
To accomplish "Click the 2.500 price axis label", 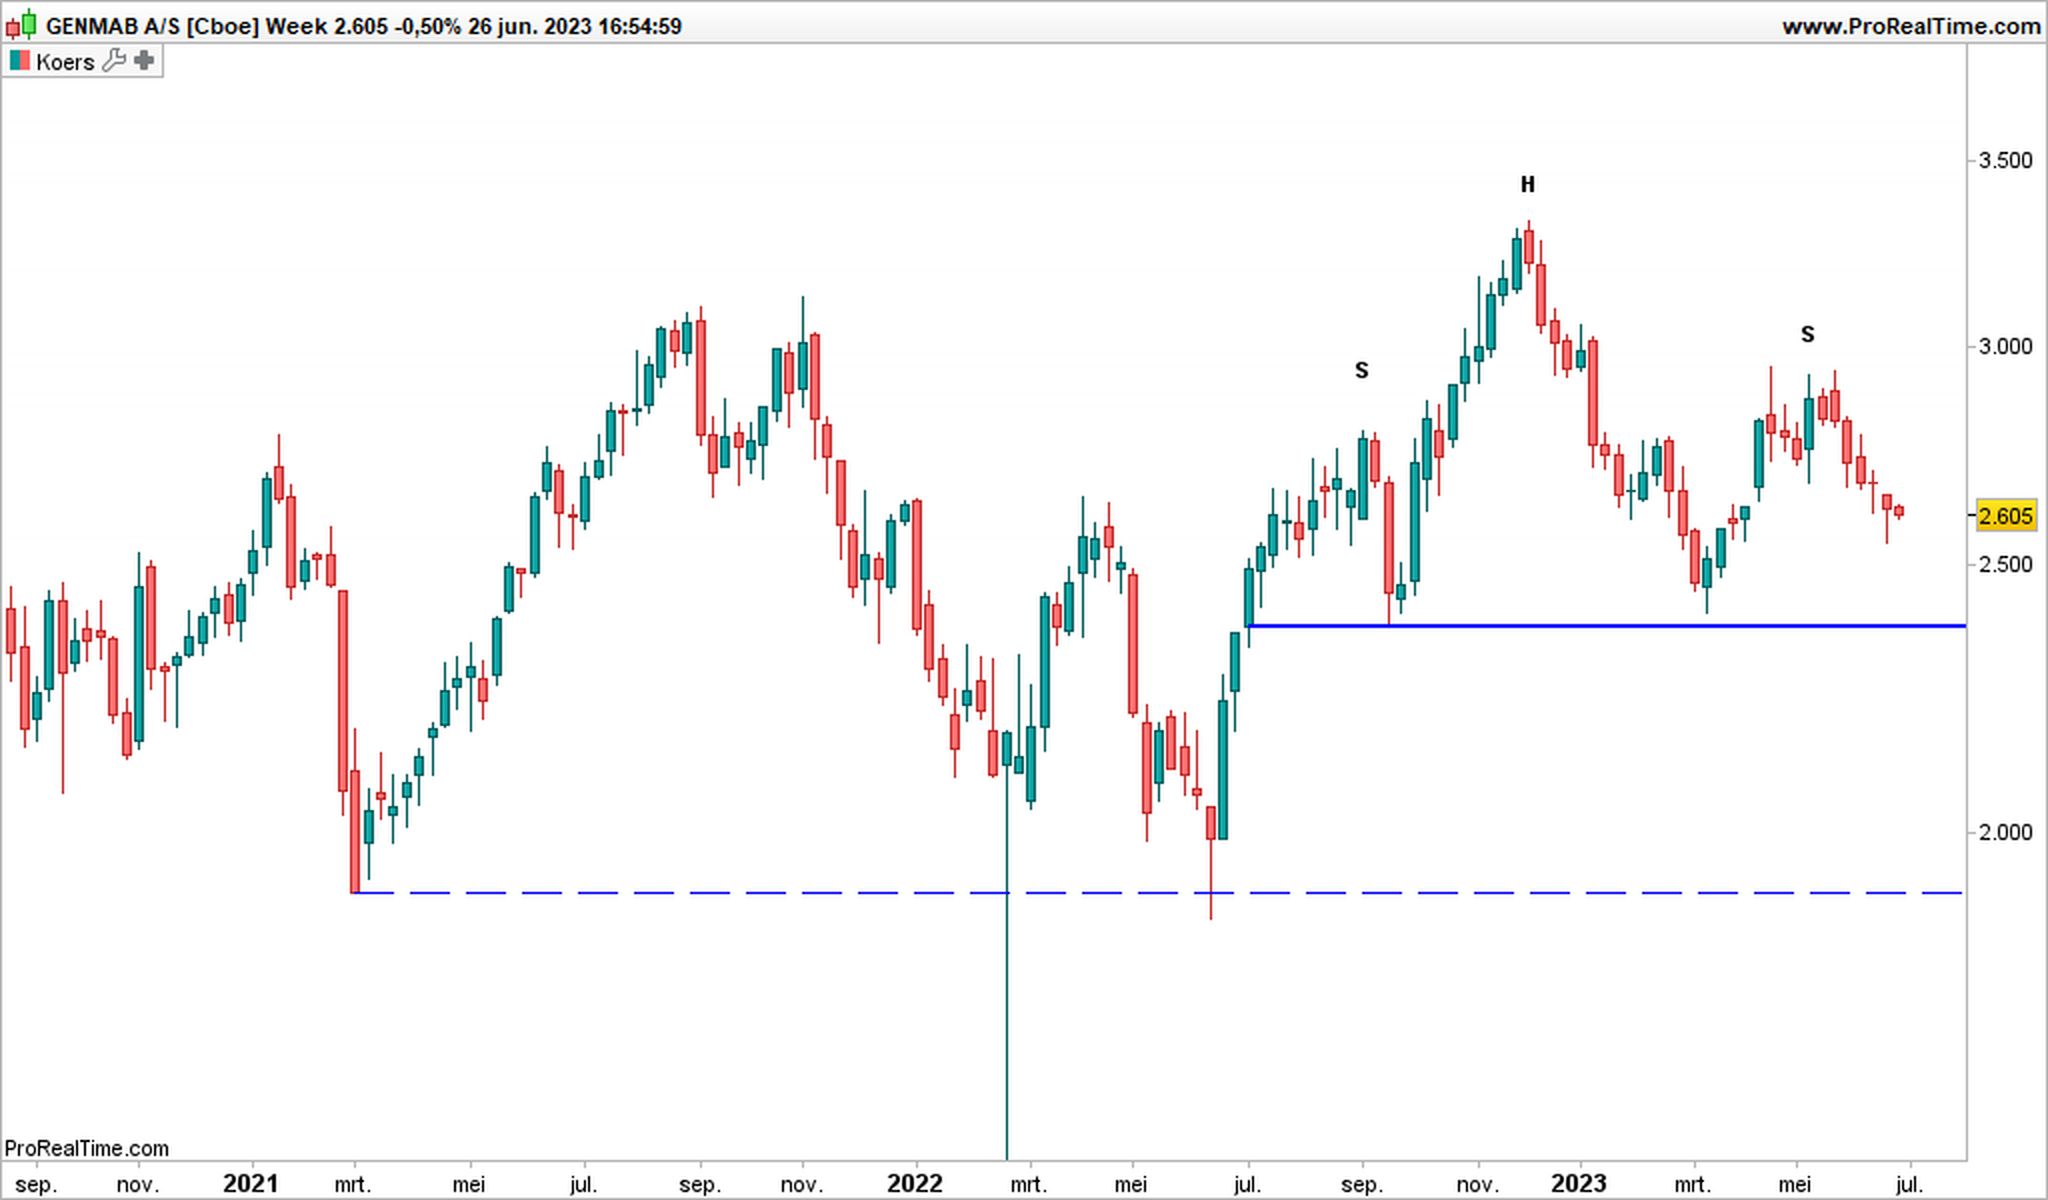I will coord(2006,564).
